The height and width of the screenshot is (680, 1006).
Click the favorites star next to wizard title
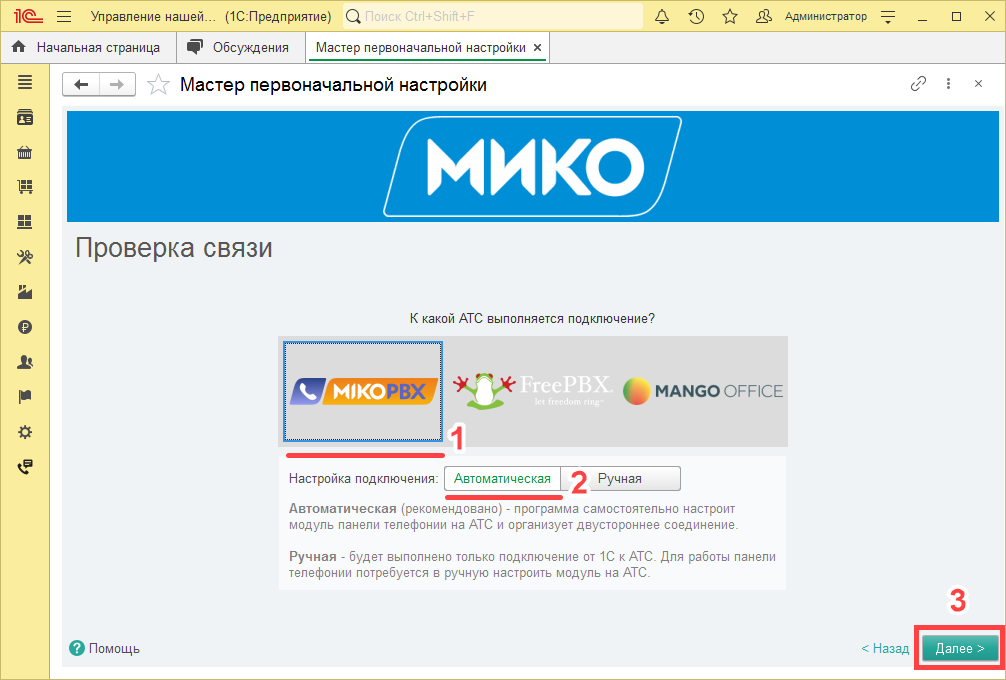click(157, 84)
